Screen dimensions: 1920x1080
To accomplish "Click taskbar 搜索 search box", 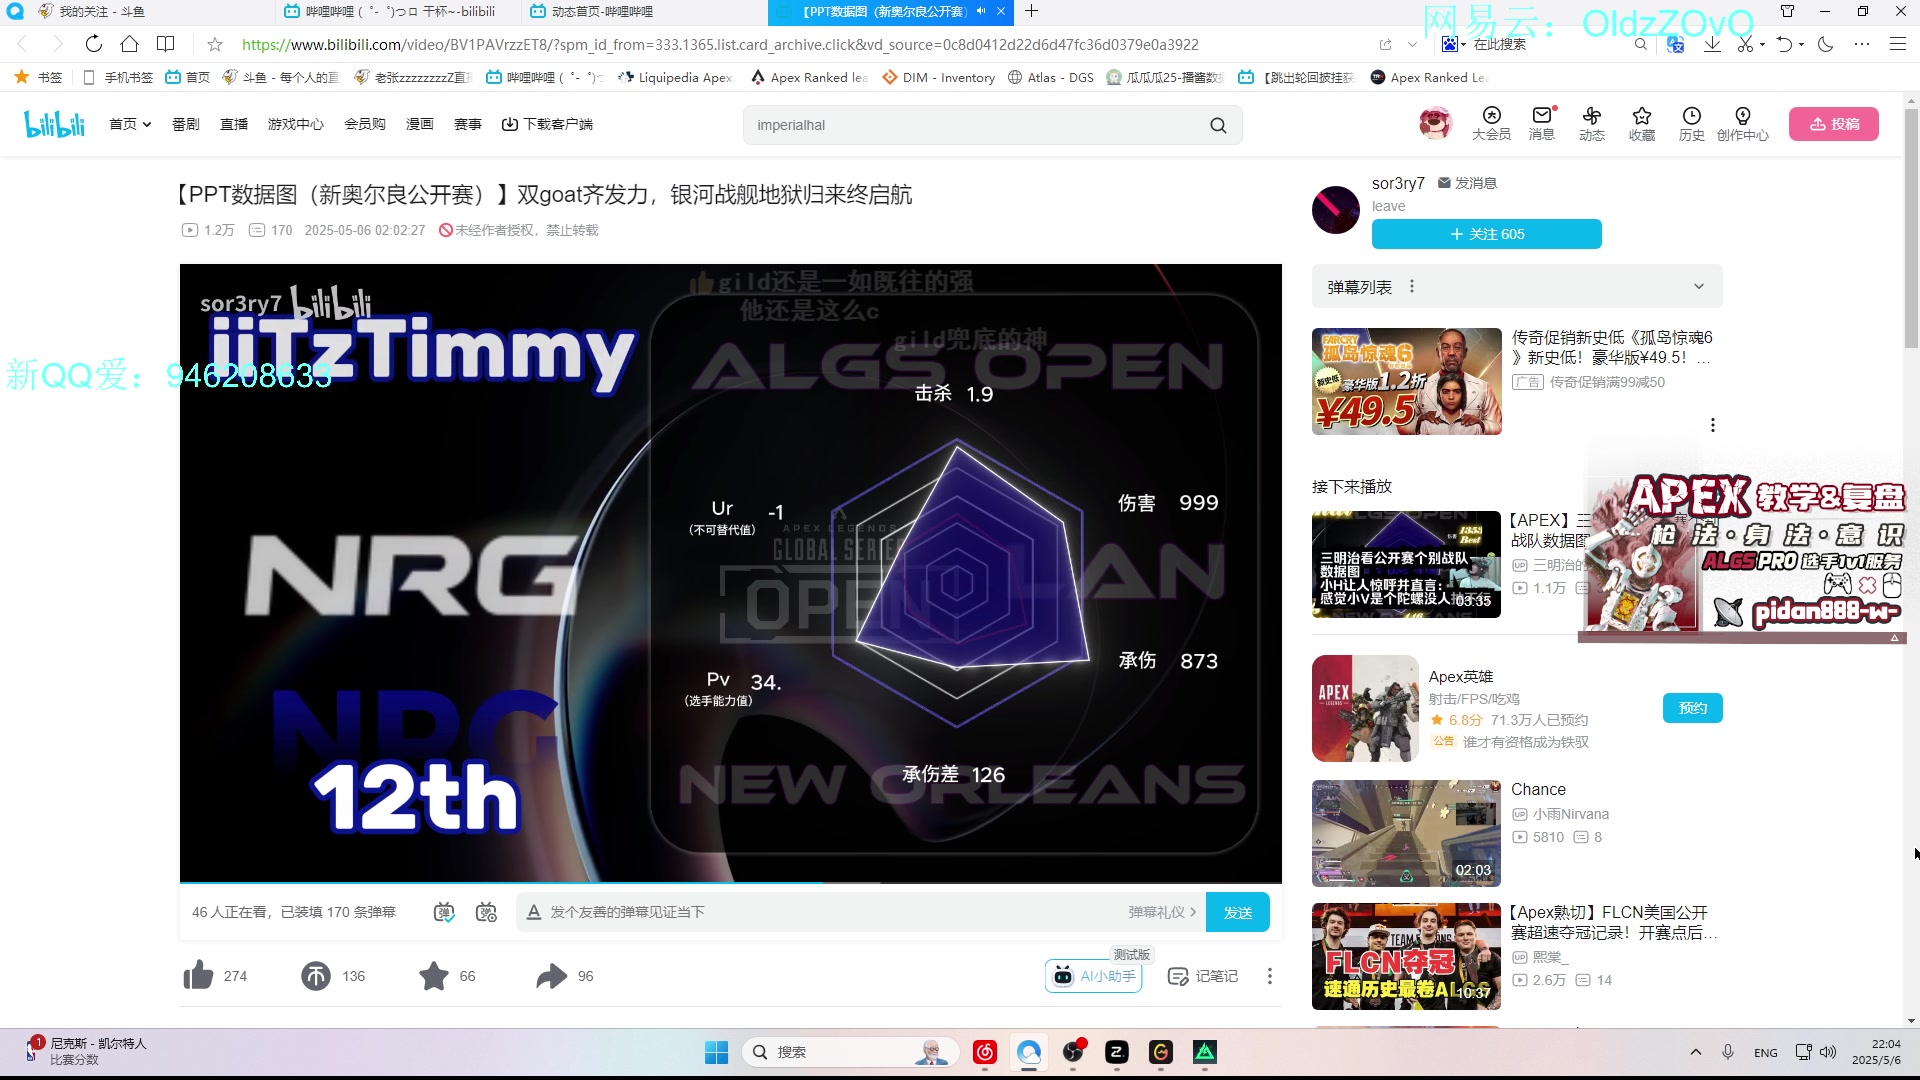I will tap(850, 1052).
